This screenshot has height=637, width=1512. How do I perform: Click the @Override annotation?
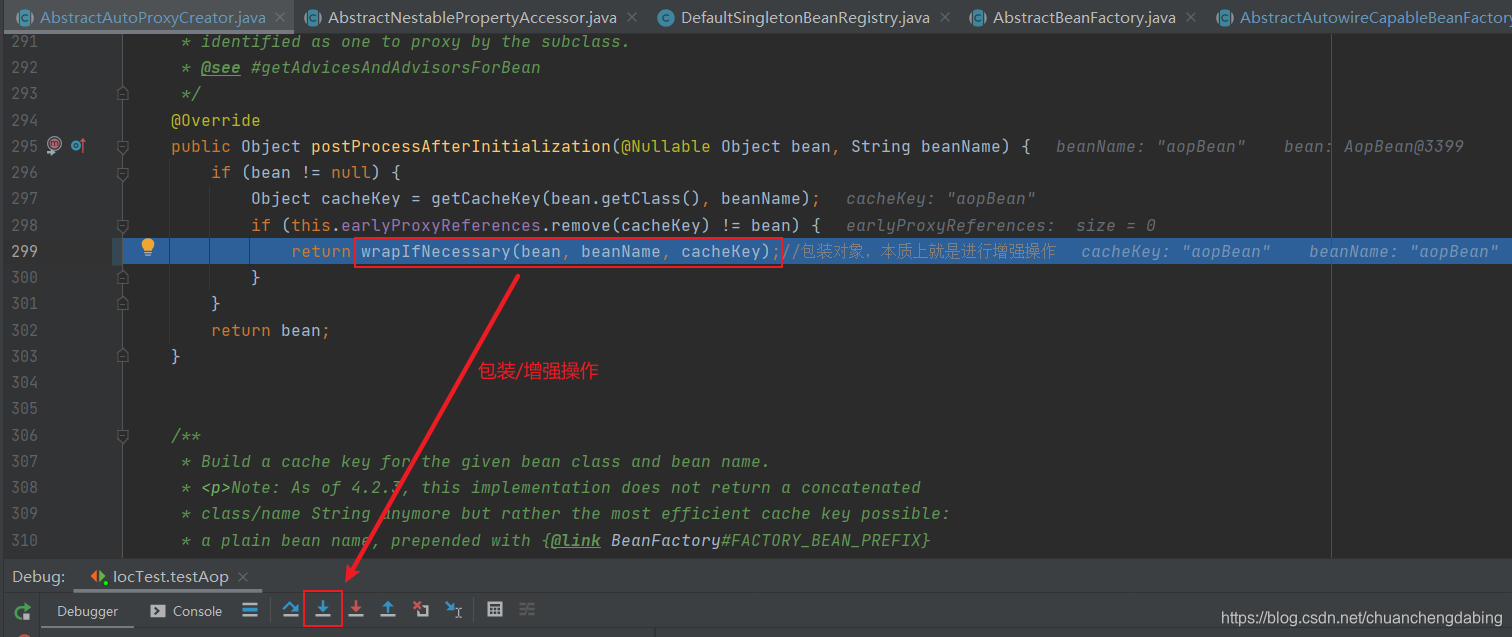pyautogui.click(x=216, y=120)
